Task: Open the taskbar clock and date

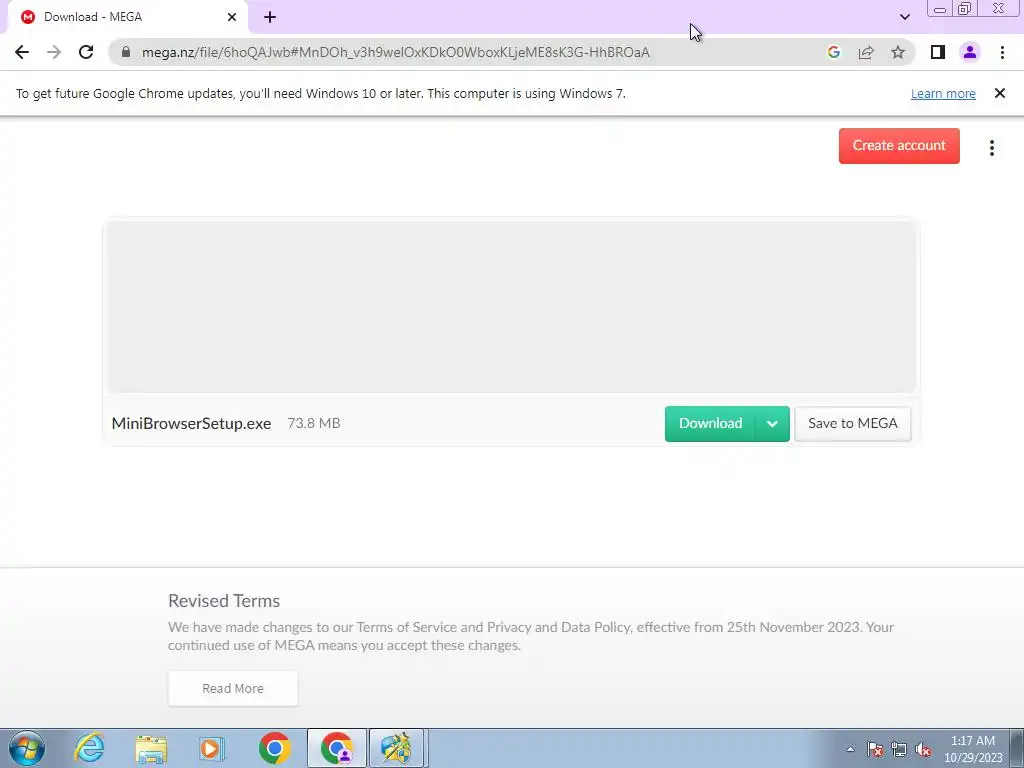Action: coord(973,749)
